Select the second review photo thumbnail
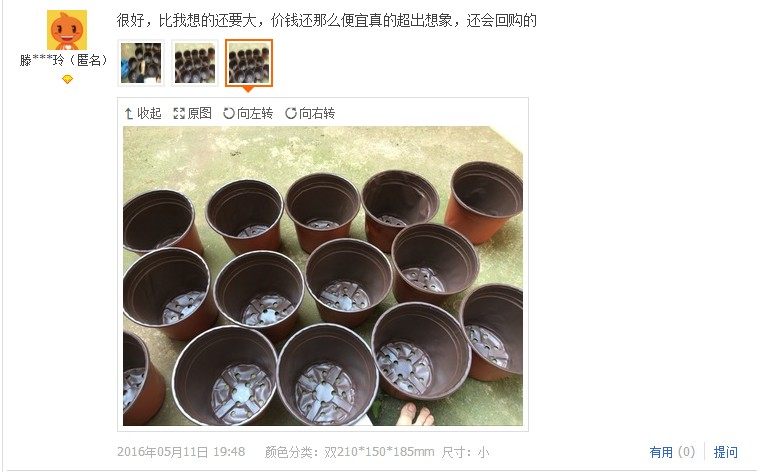763x472 pixels. point(195,63)
